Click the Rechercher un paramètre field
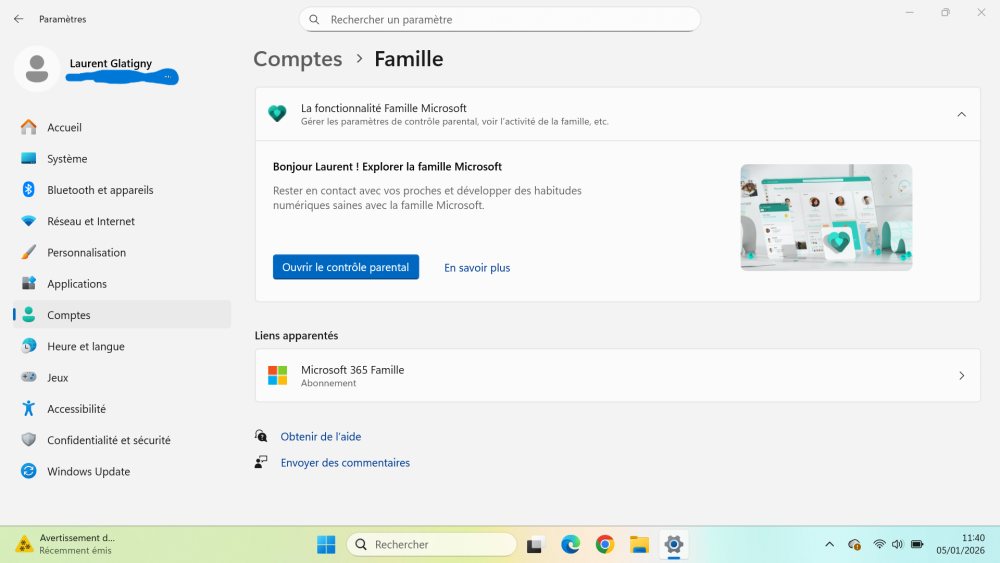Image resolution: width=1000 pixels, height=563 pixels. (x=500, y=19)
